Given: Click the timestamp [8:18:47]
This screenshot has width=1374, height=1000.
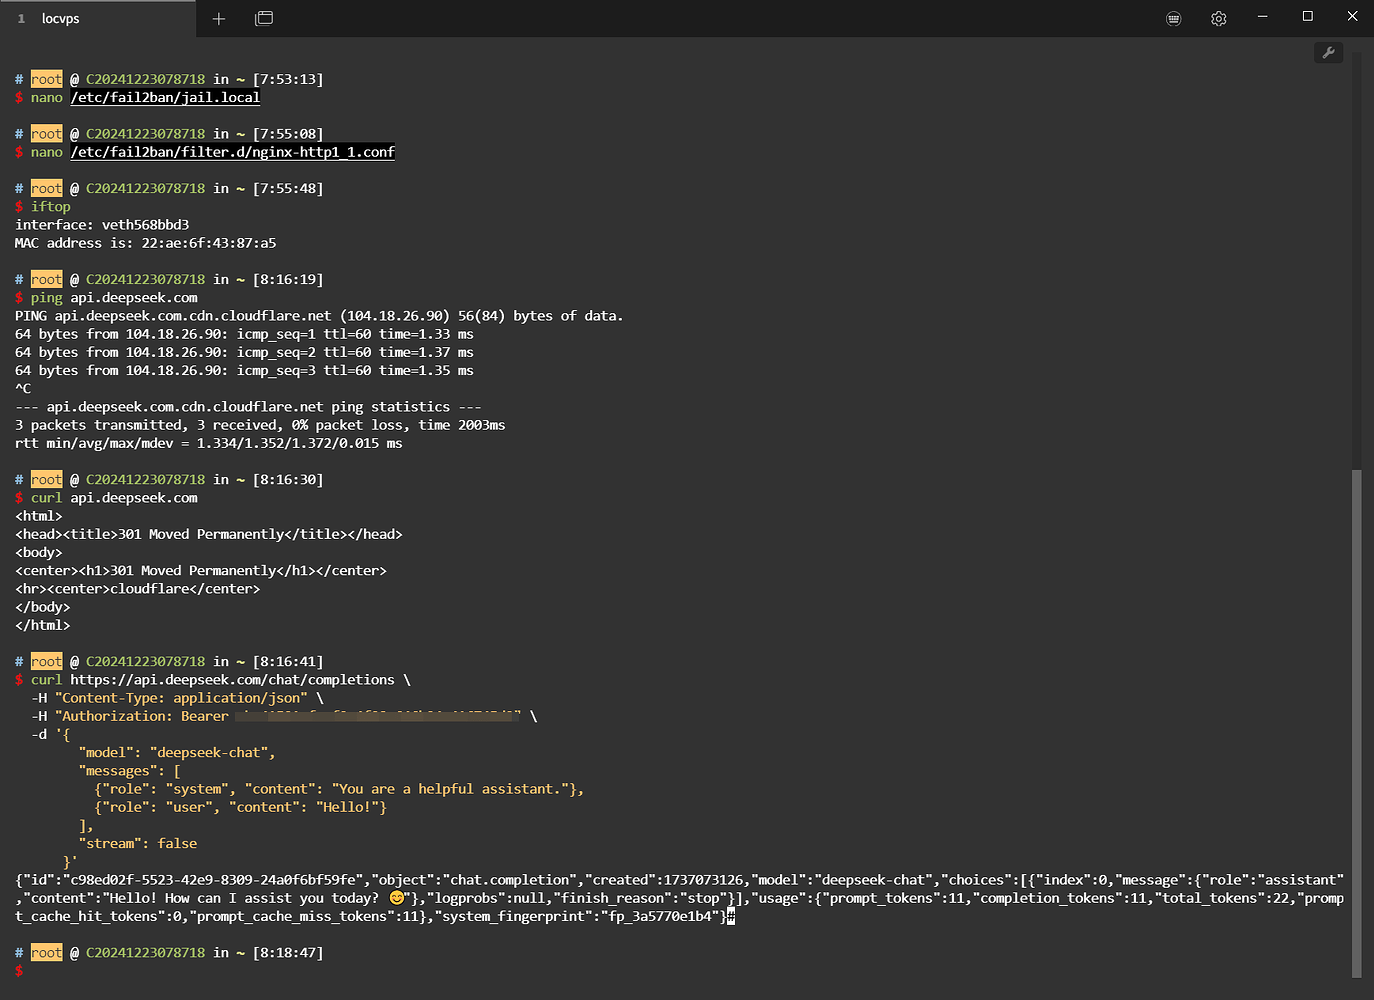Looking at the screenshot, I should 288,952.
